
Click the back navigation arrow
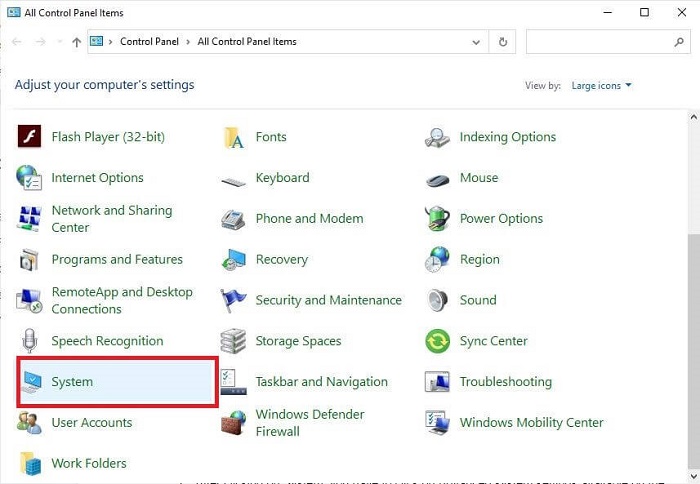[x=17, y=42]
